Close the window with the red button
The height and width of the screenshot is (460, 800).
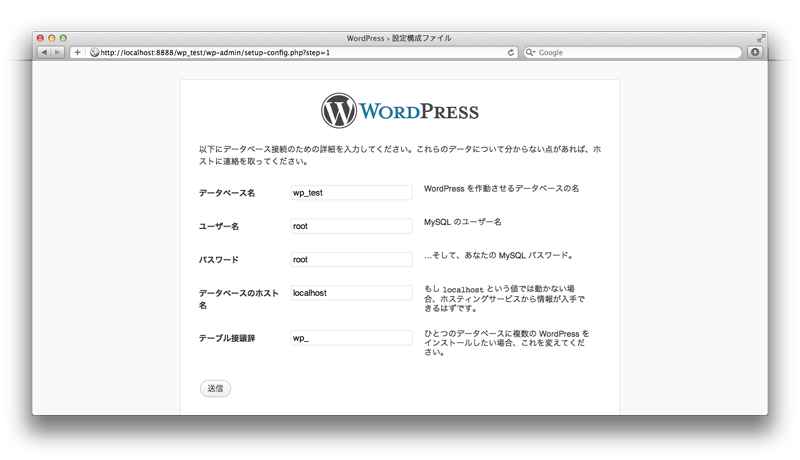coord(40,38)
